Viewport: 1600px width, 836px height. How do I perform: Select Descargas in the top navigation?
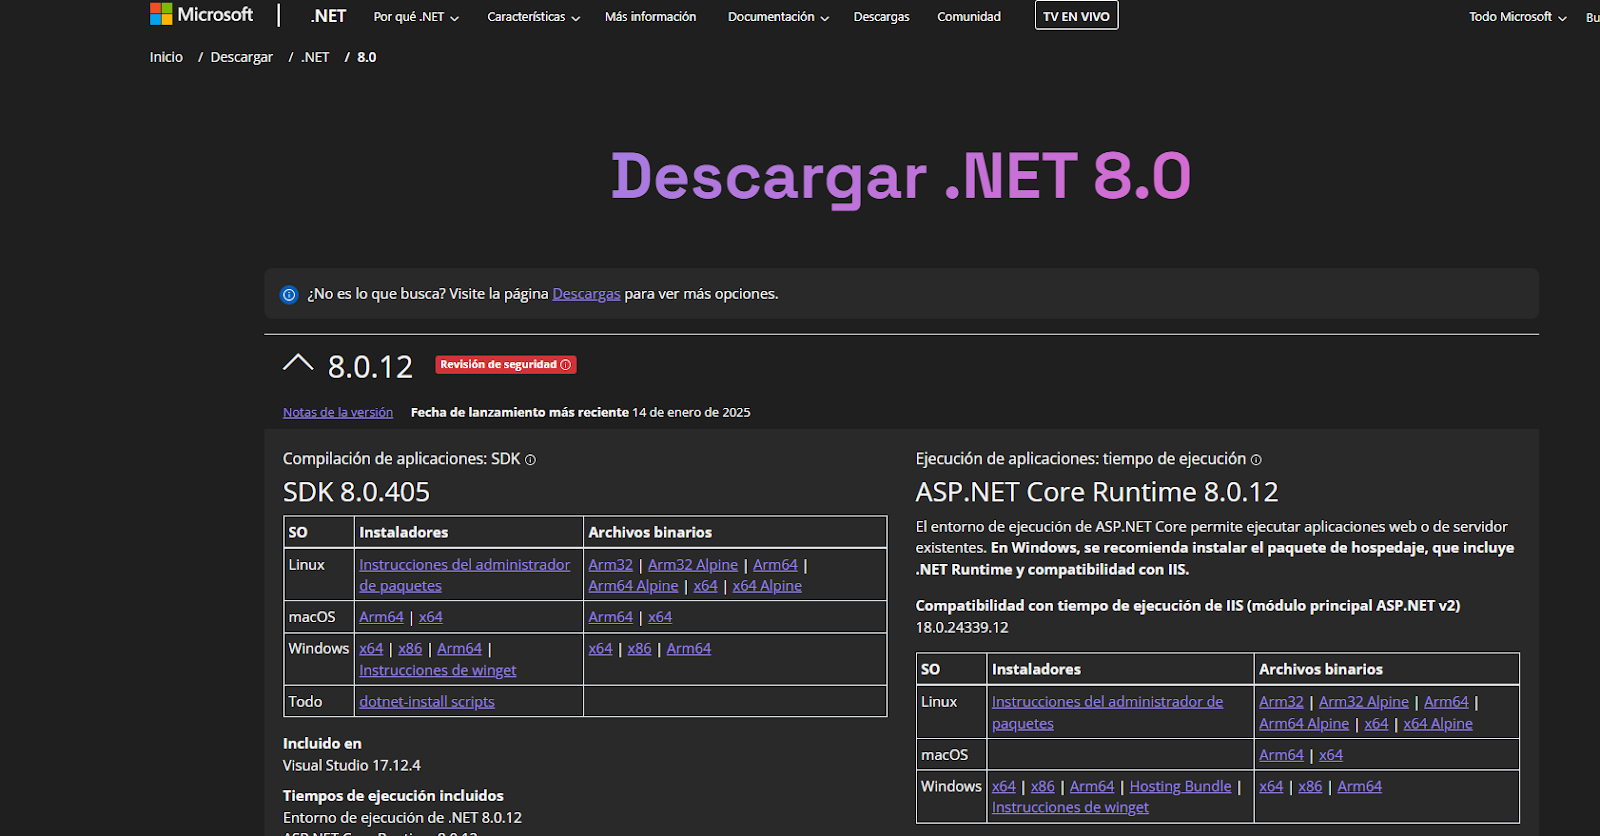tap(881, 17)
